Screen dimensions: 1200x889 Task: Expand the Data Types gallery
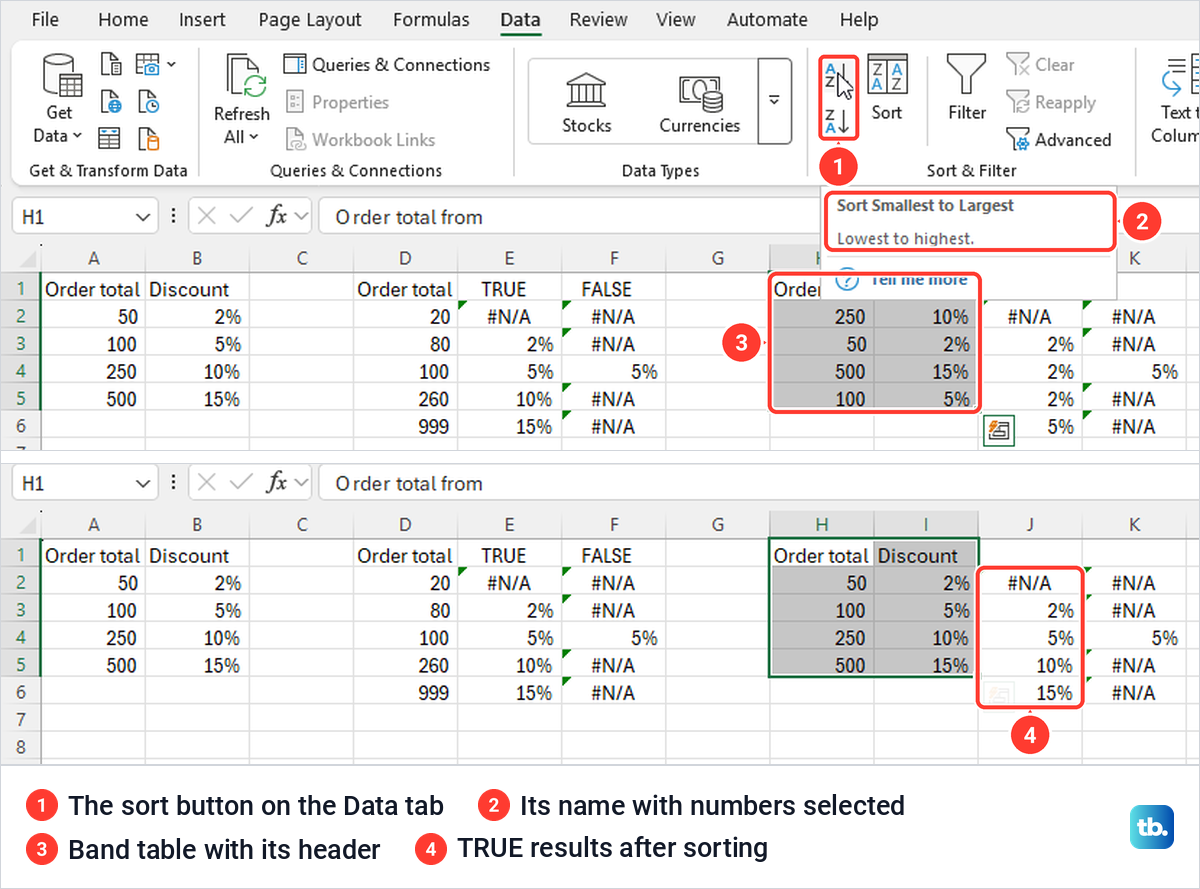774,101
